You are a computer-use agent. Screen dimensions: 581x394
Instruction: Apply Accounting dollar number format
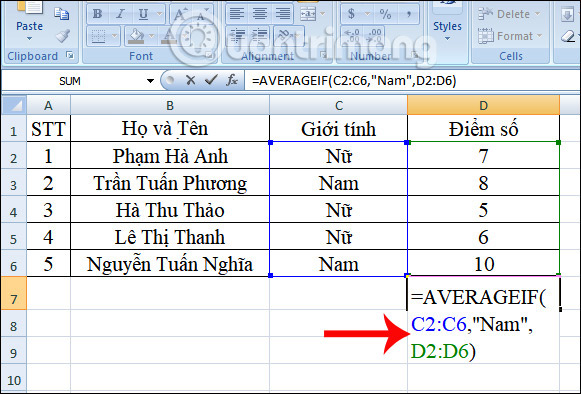tap(351, 14)
